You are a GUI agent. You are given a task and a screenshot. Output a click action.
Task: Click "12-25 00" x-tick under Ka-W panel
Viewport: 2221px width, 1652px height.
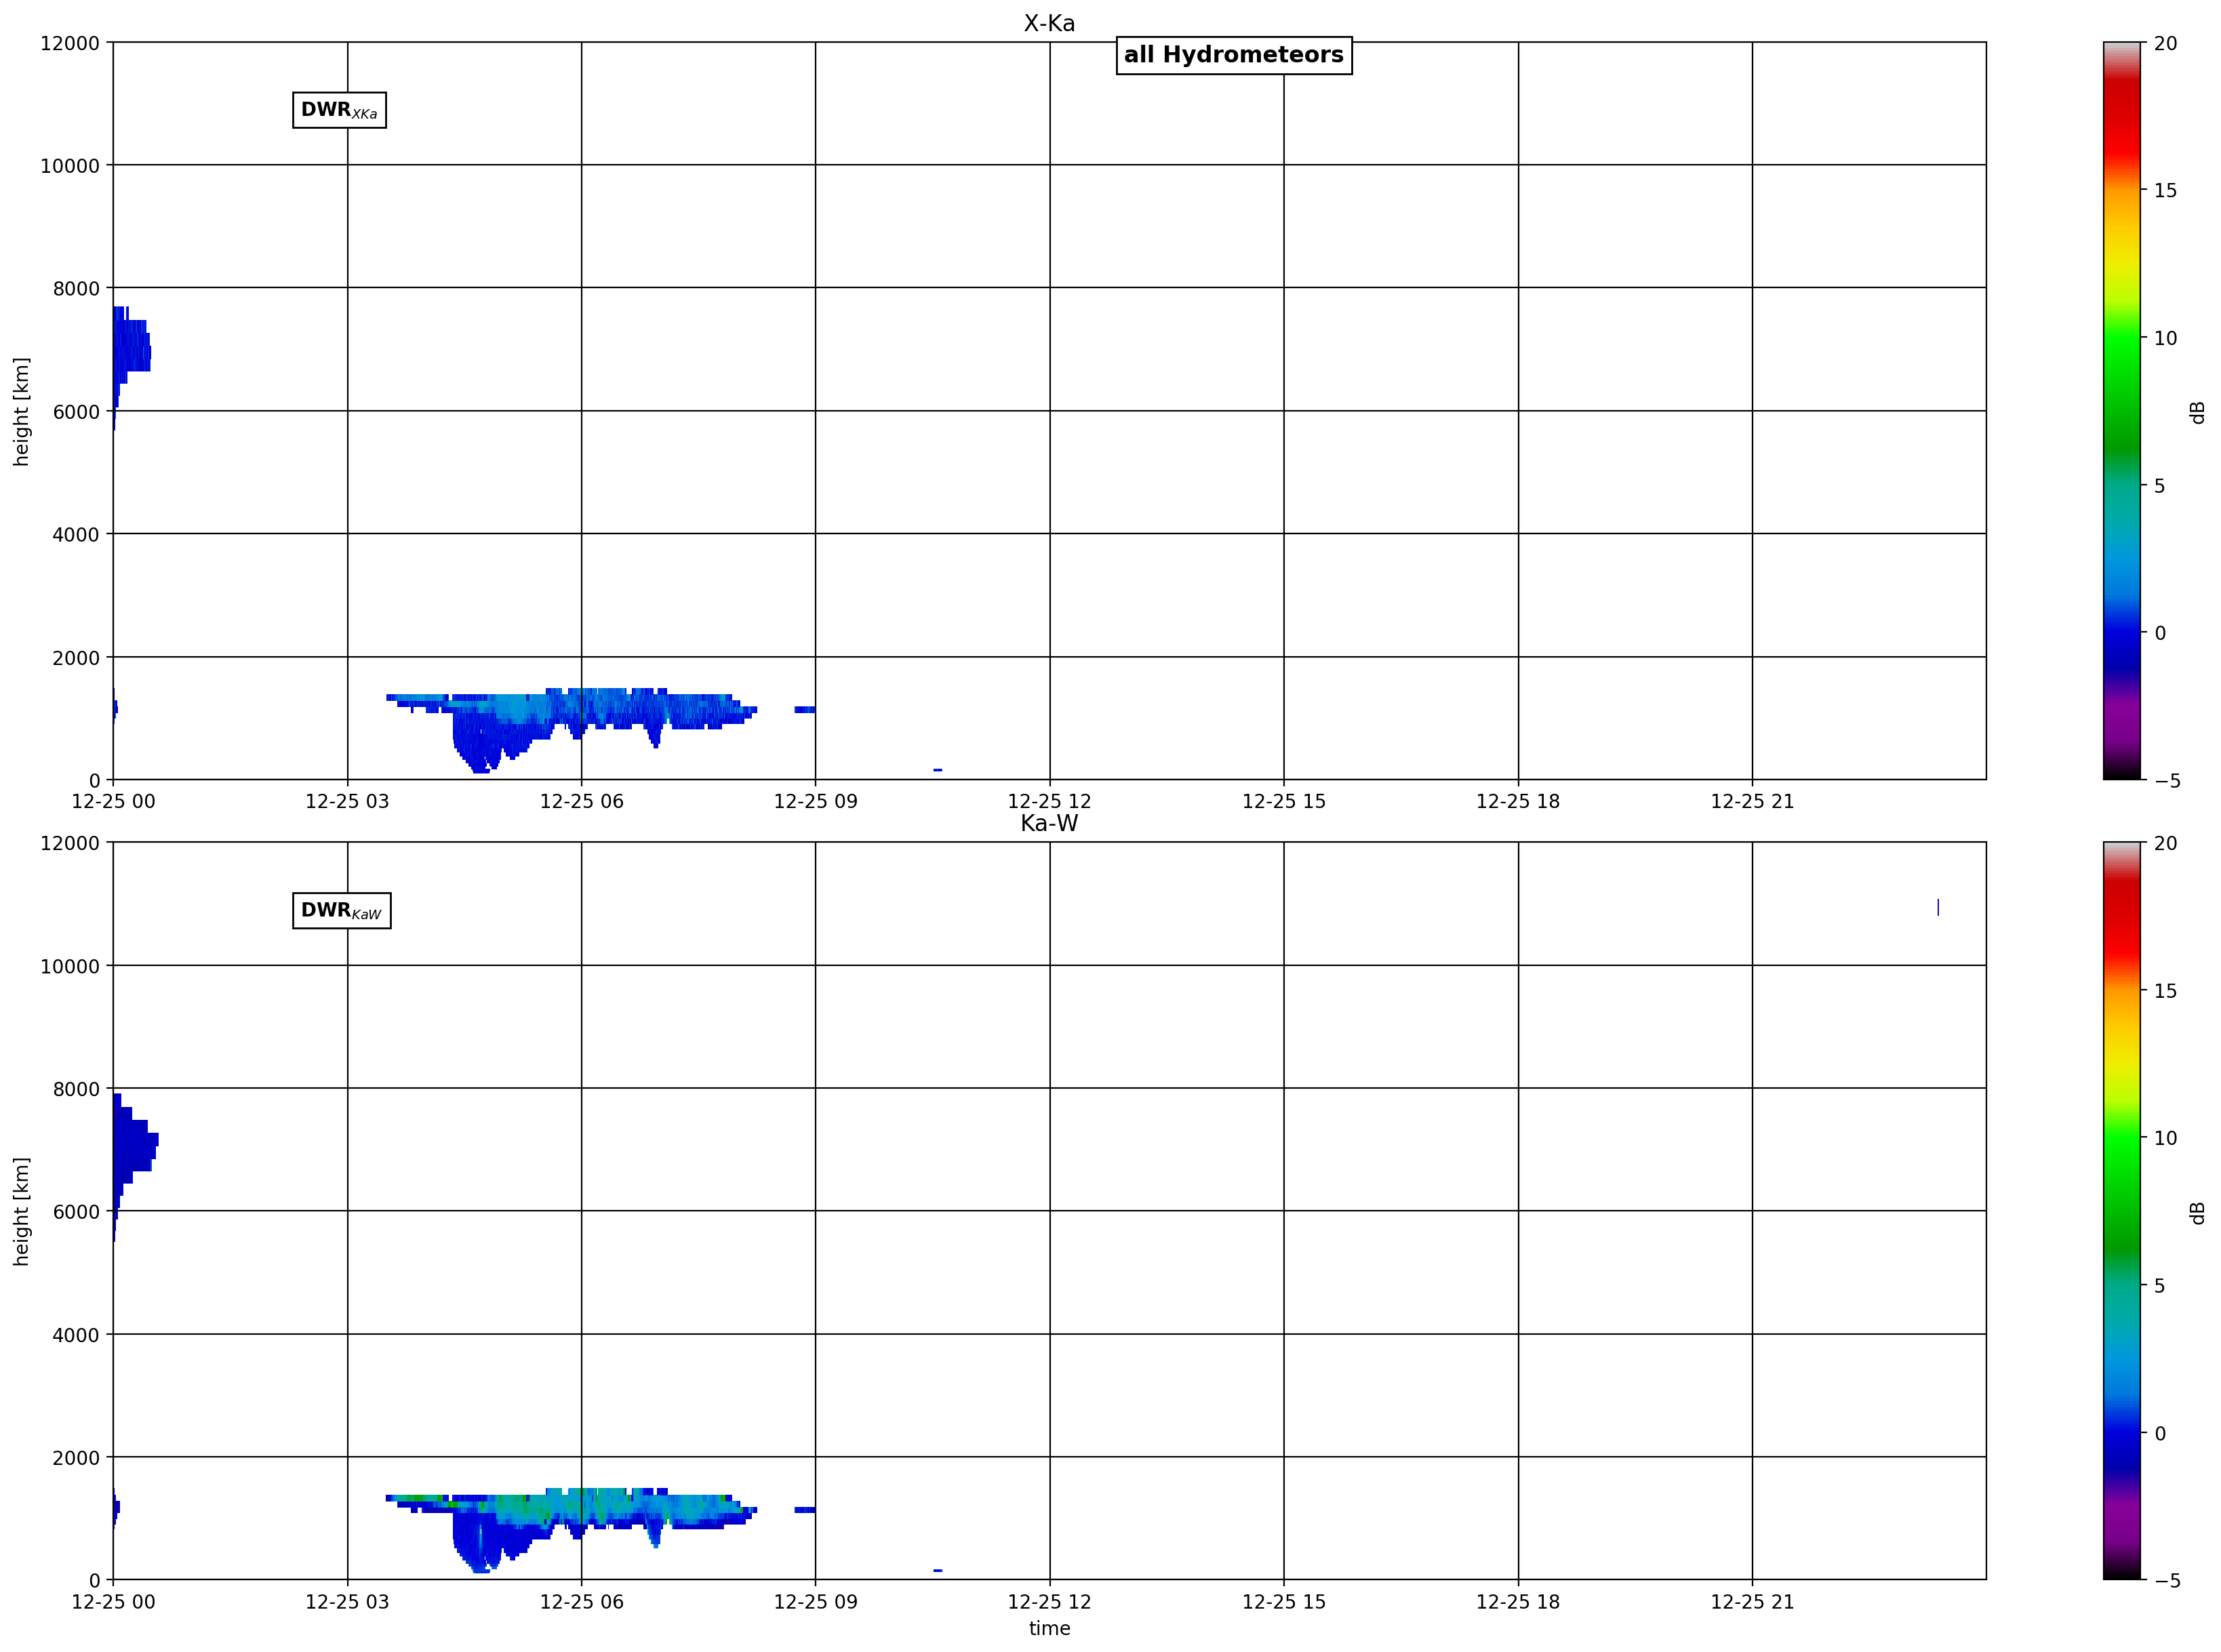[x=113, y=1601]
